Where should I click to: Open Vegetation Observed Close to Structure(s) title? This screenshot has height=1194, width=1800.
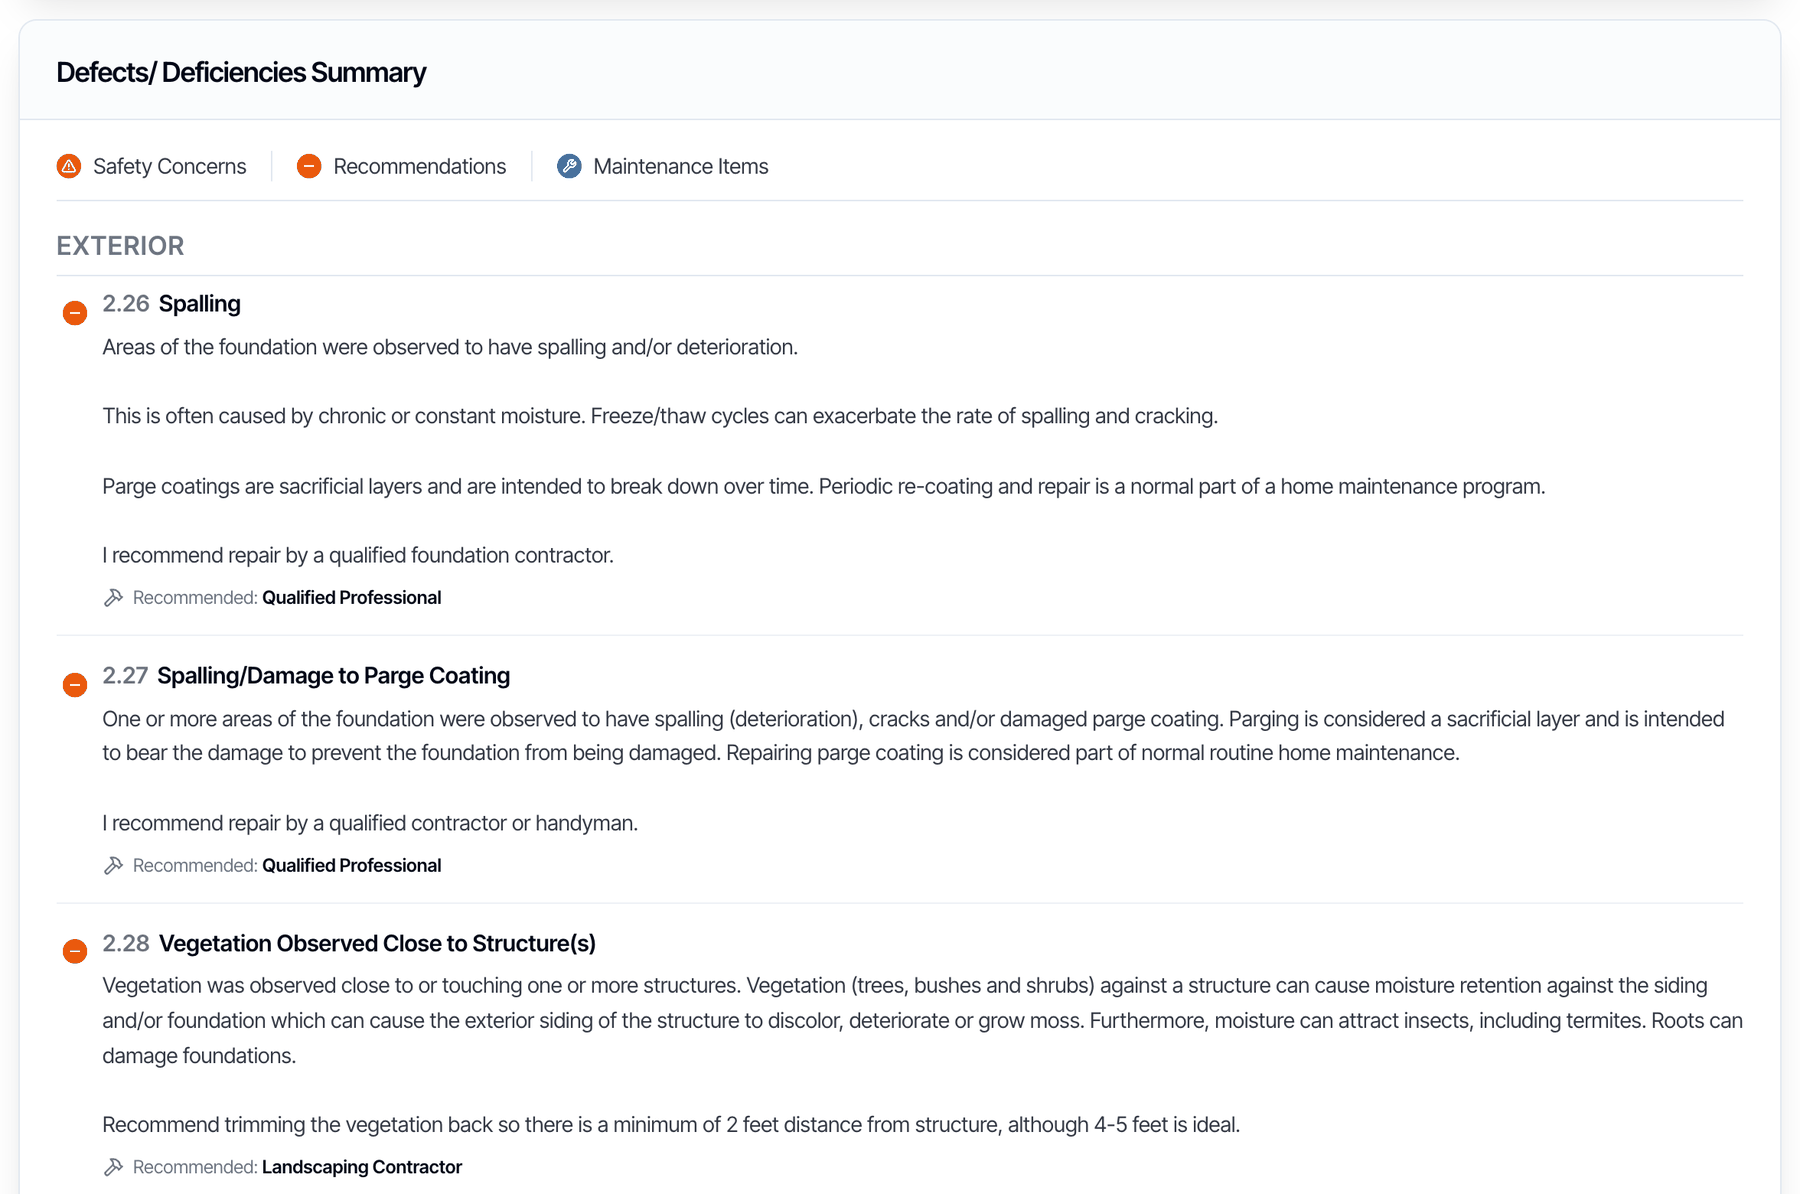tap(378, 944)
